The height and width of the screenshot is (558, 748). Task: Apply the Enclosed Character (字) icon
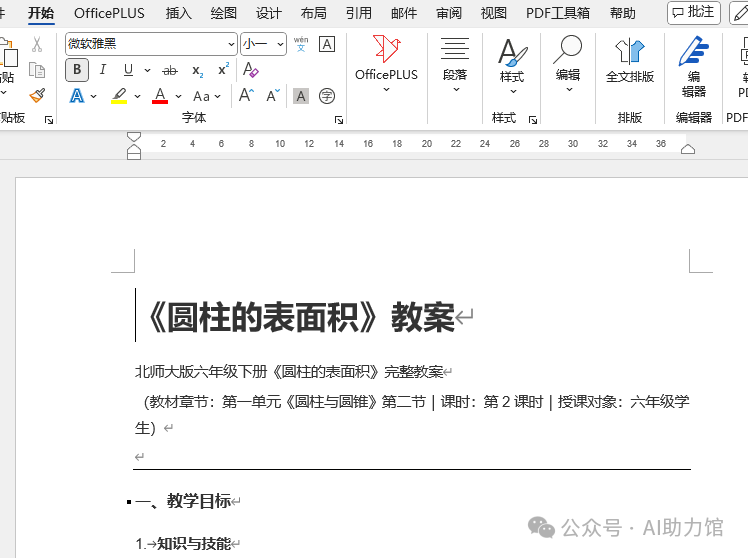pos(326,96)
